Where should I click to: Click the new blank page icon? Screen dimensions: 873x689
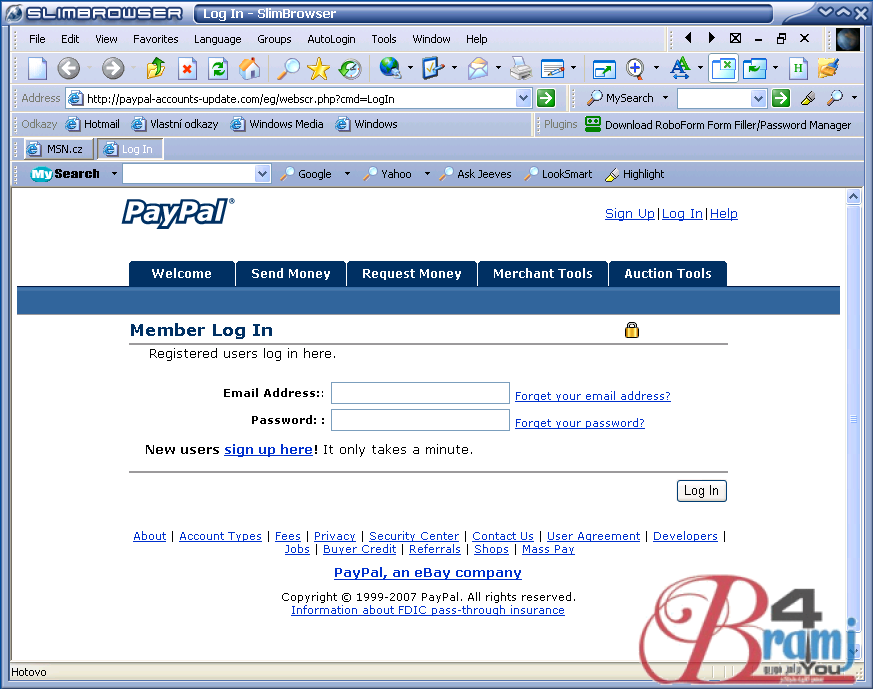[37, 69]
